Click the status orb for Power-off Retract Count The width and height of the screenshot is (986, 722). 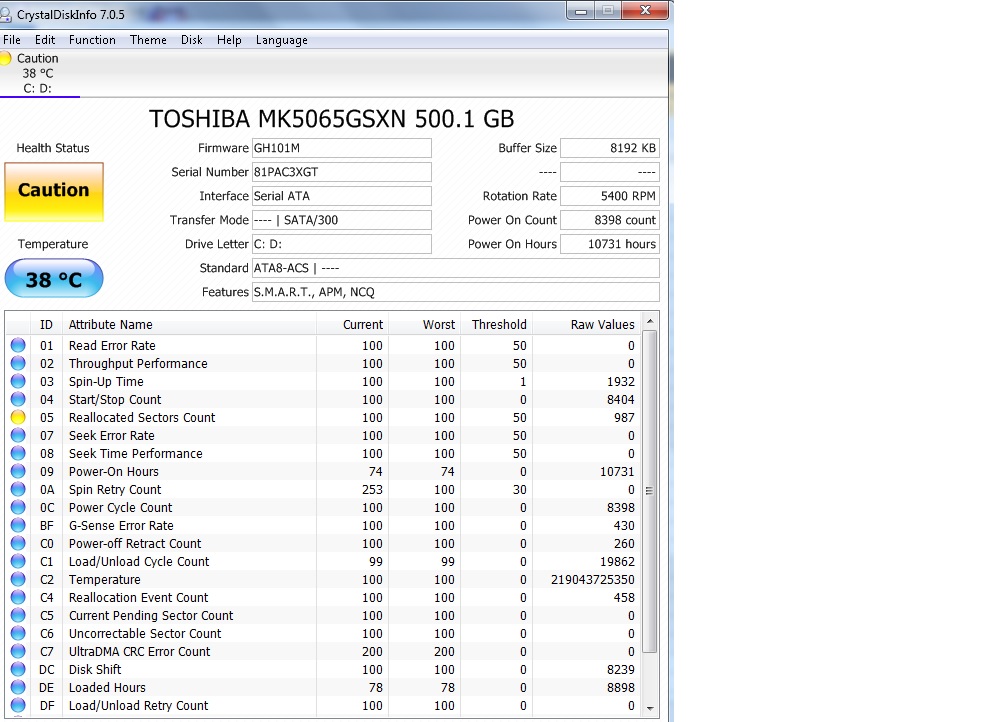pyautogui.click(x=18, y=543)
